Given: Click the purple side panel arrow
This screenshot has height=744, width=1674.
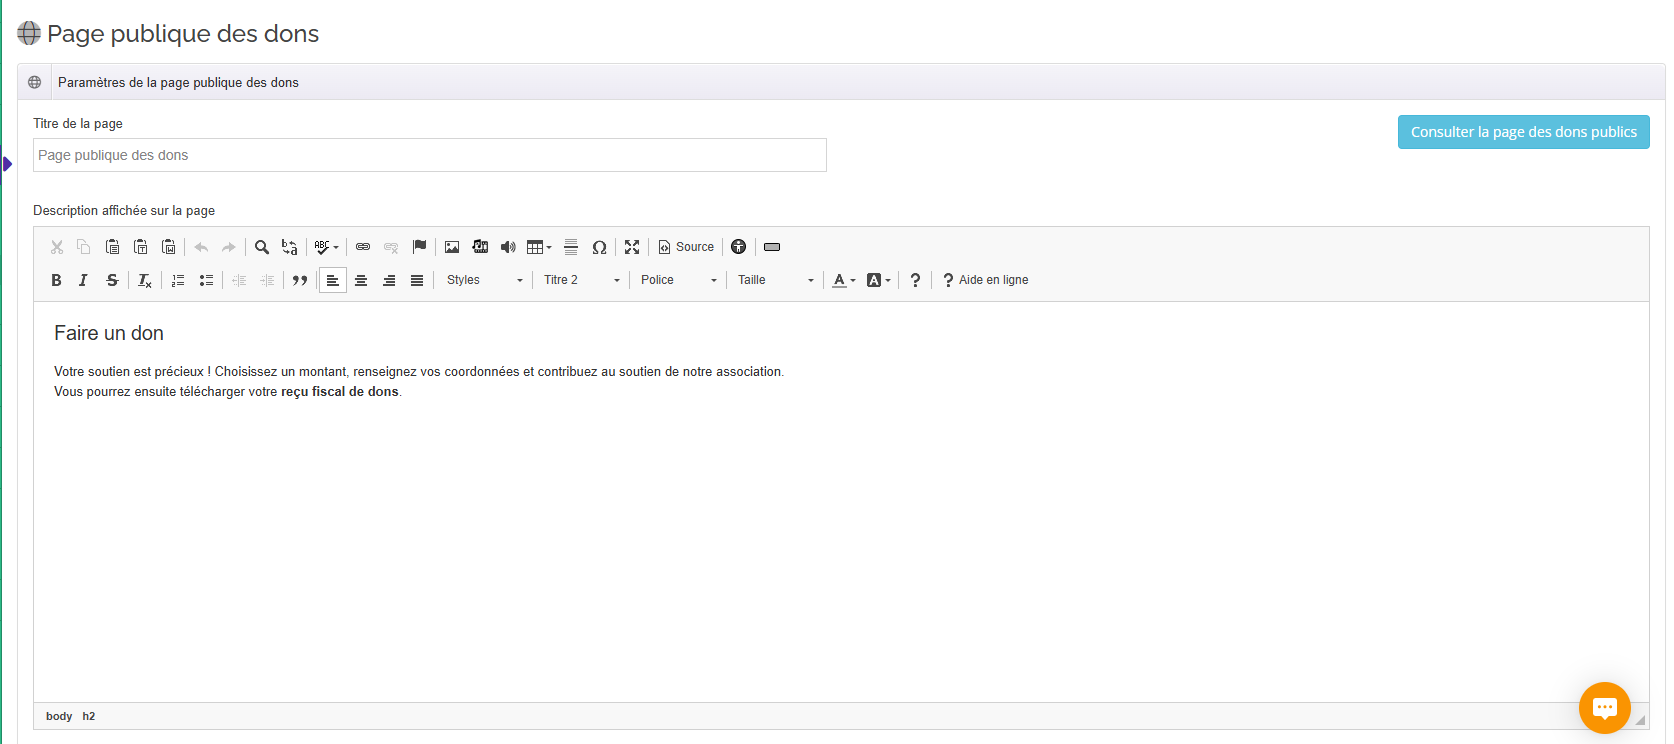Looking at the screenshot, I should tap(7, 164).
